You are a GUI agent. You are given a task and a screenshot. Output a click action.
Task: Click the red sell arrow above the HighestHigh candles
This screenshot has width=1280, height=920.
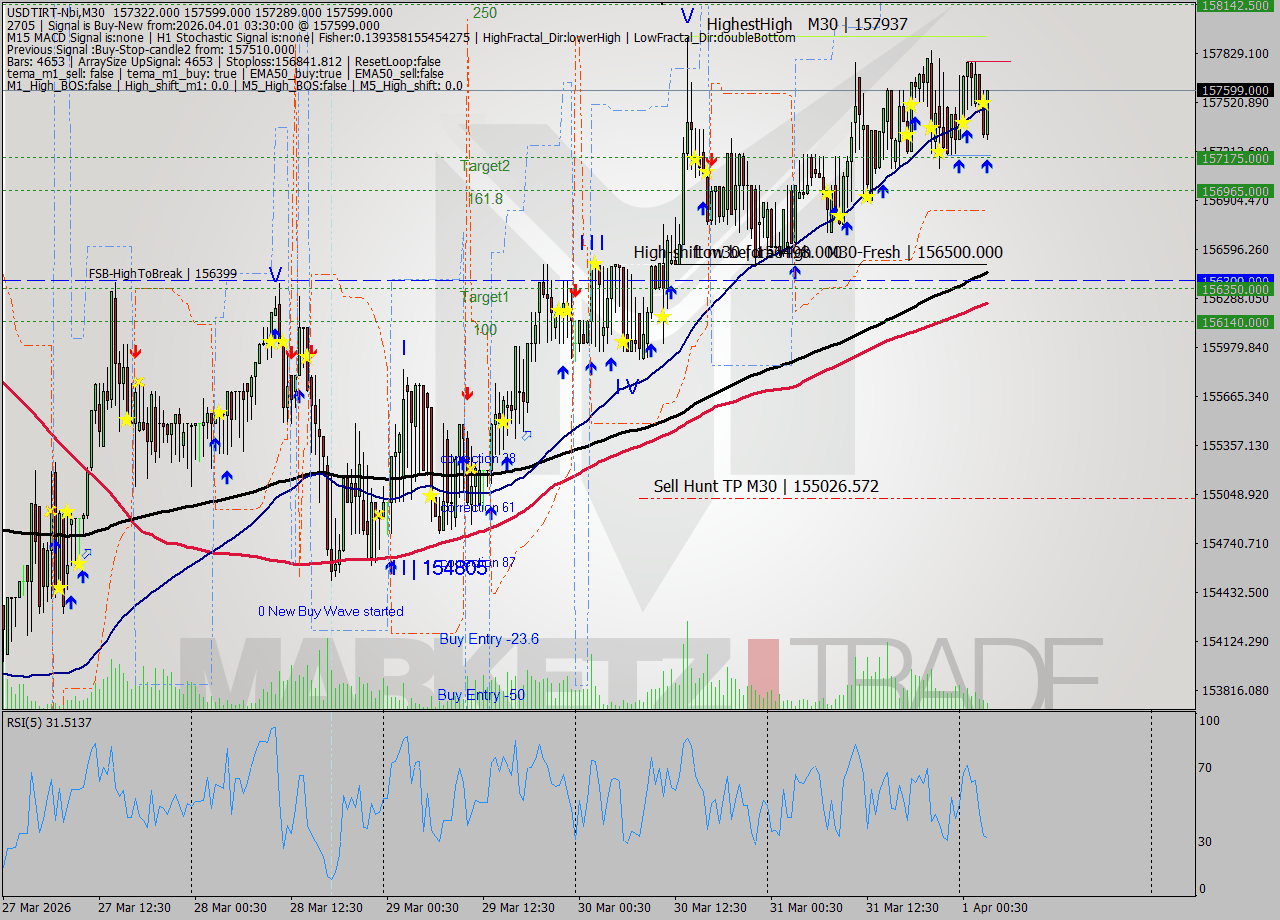pos(712,158)
